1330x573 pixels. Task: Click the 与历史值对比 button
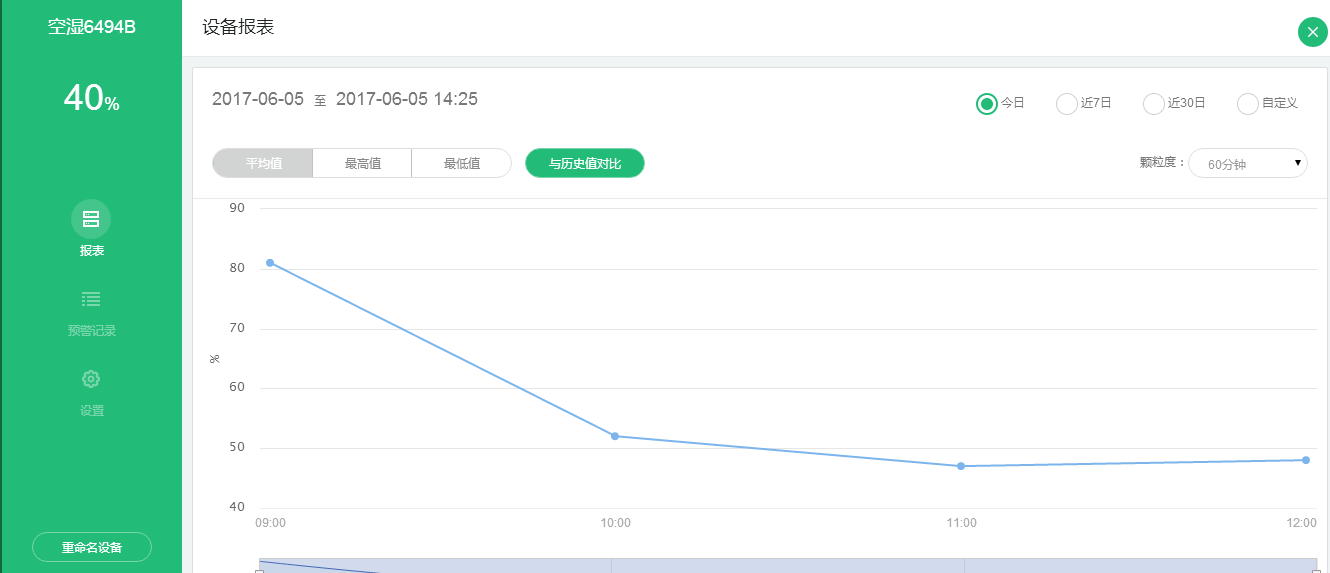(x=585, y=163)
